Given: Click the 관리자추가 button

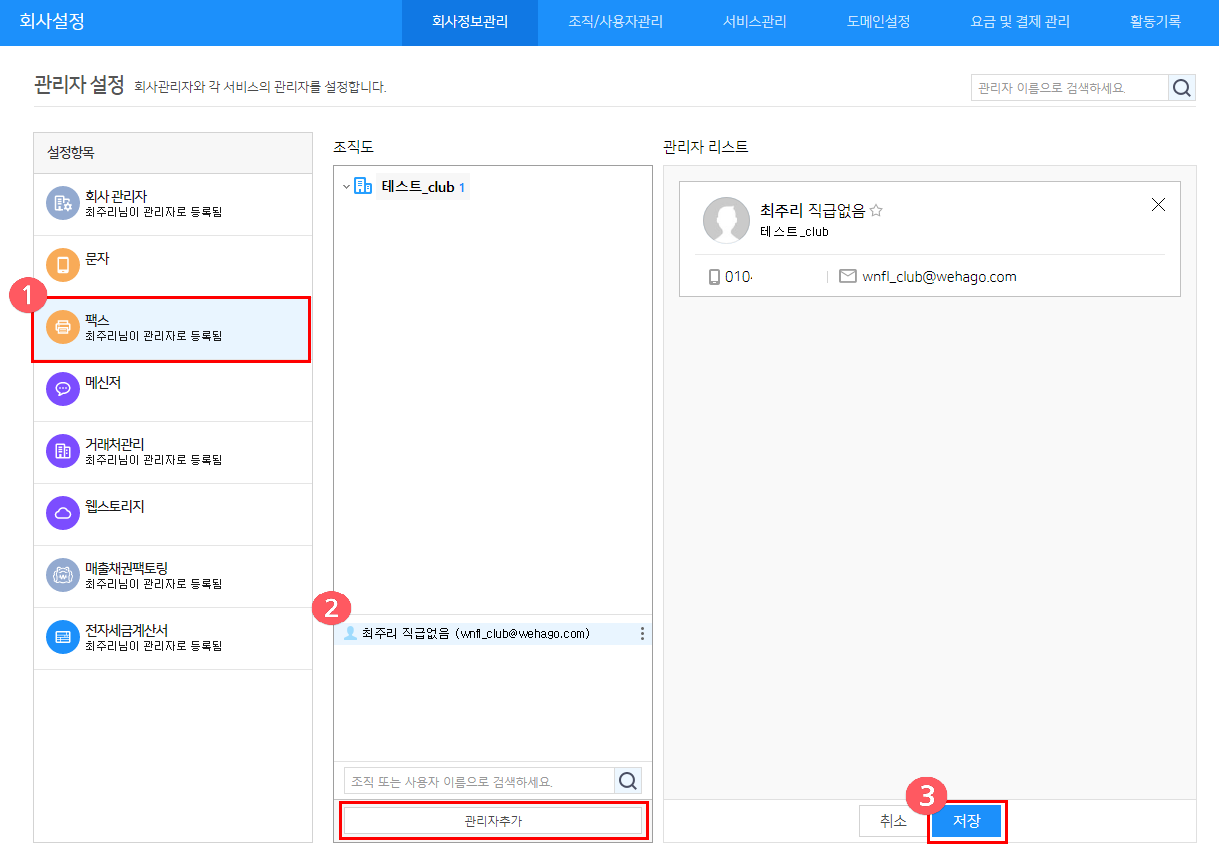Looking at the screenshot, I should [493, 821].
